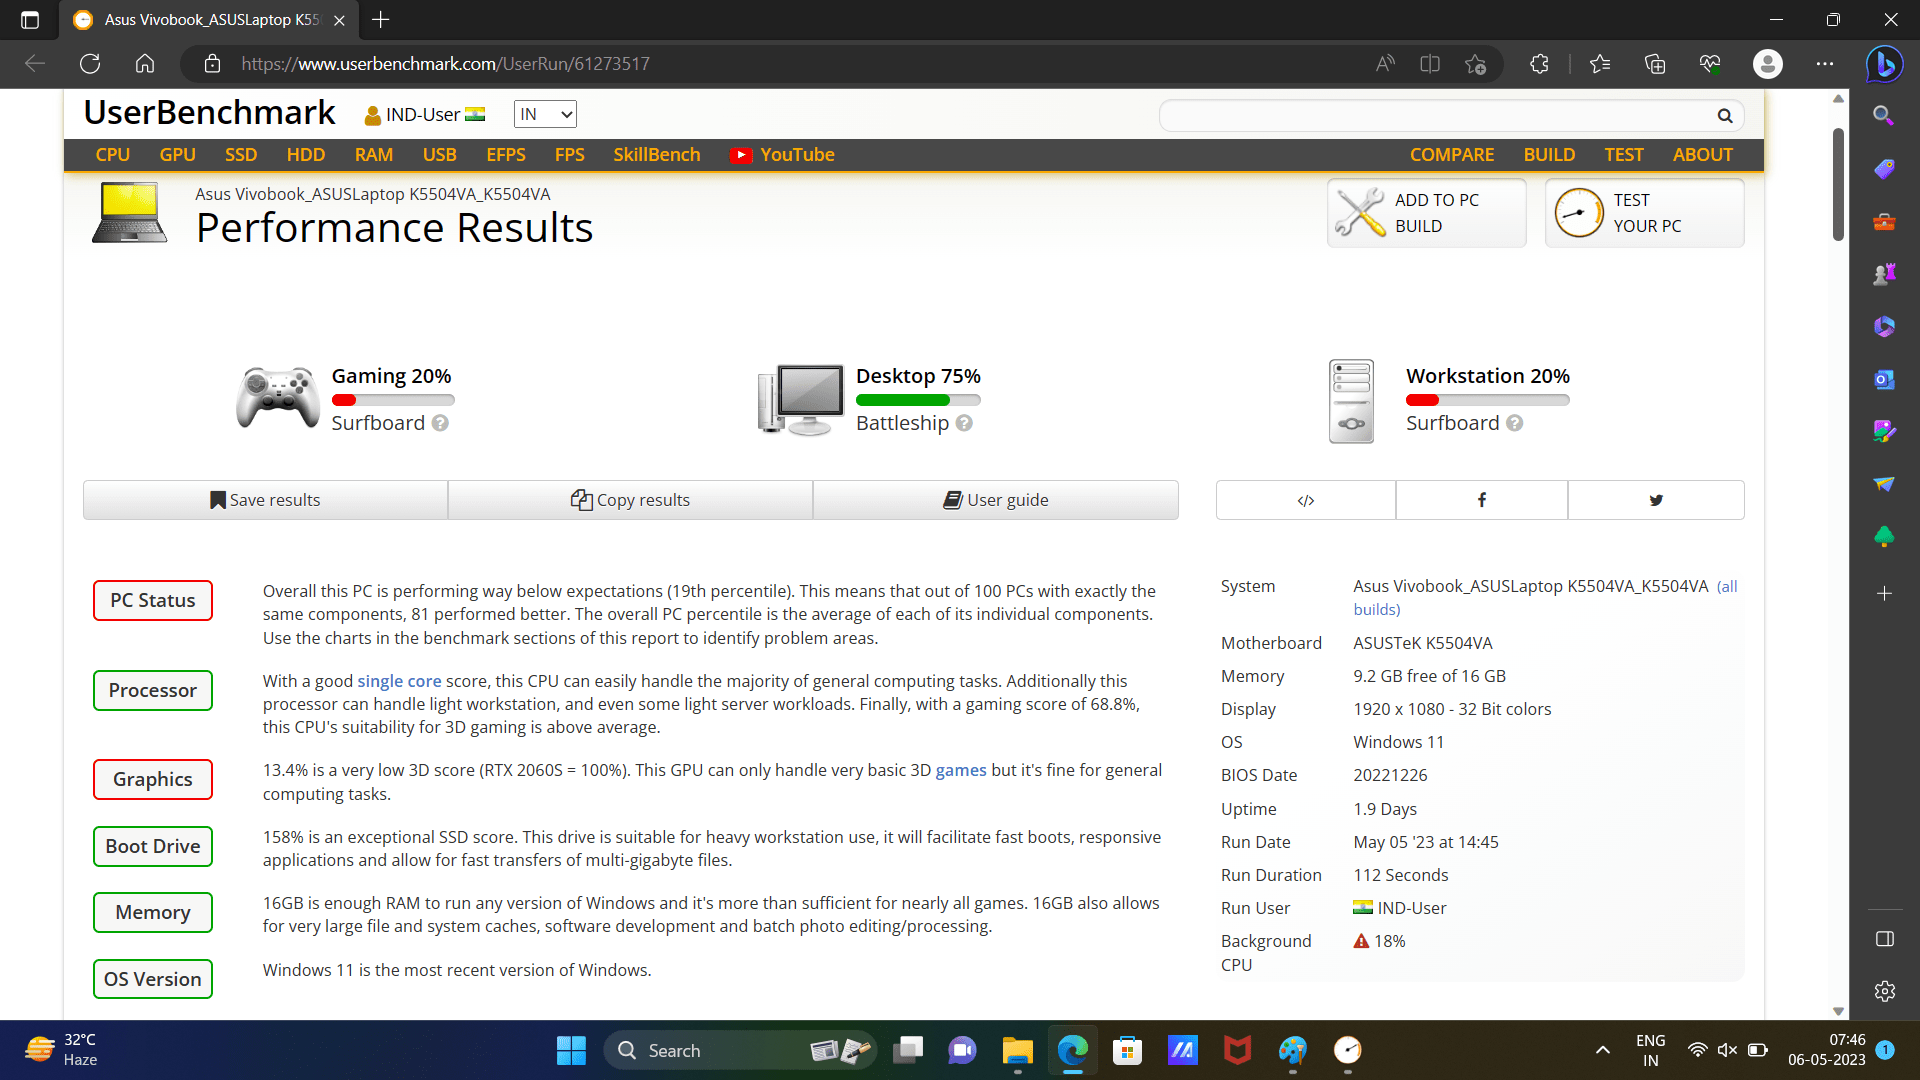Click the Workstation Surfboard help icon
The image size is (1920, 1080).
pos(1514,423)
